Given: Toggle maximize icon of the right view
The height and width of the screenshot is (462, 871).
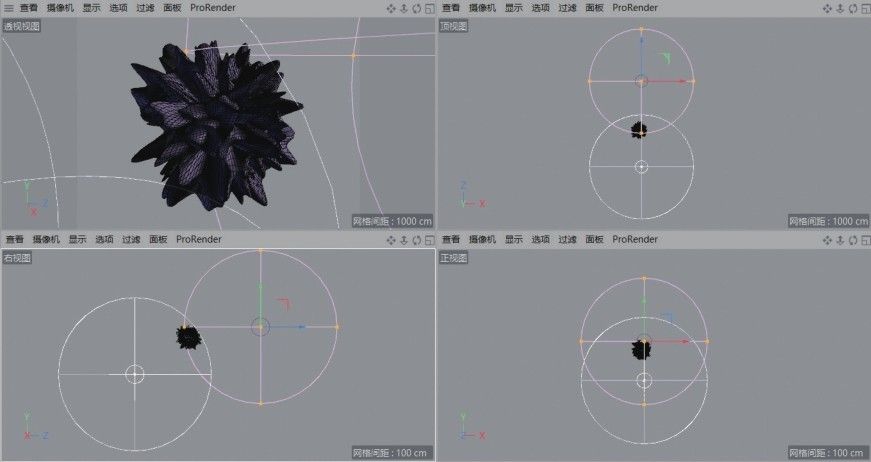Looking at the screenshot, I should pos(430,240).
